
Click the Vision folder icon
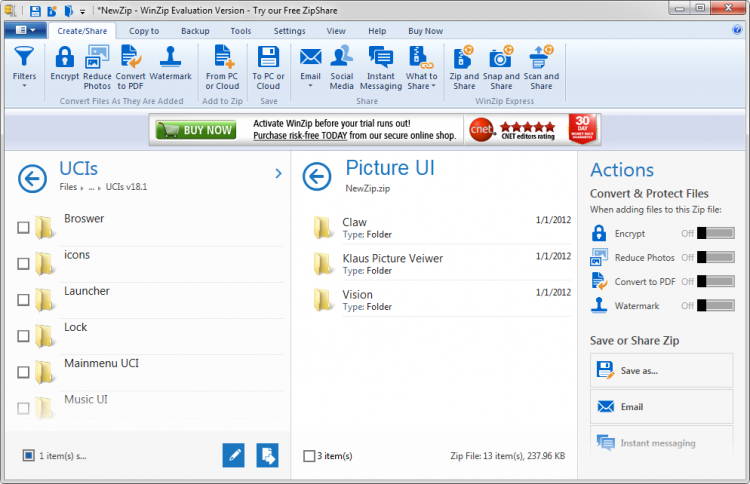click(x=323, y=299)
